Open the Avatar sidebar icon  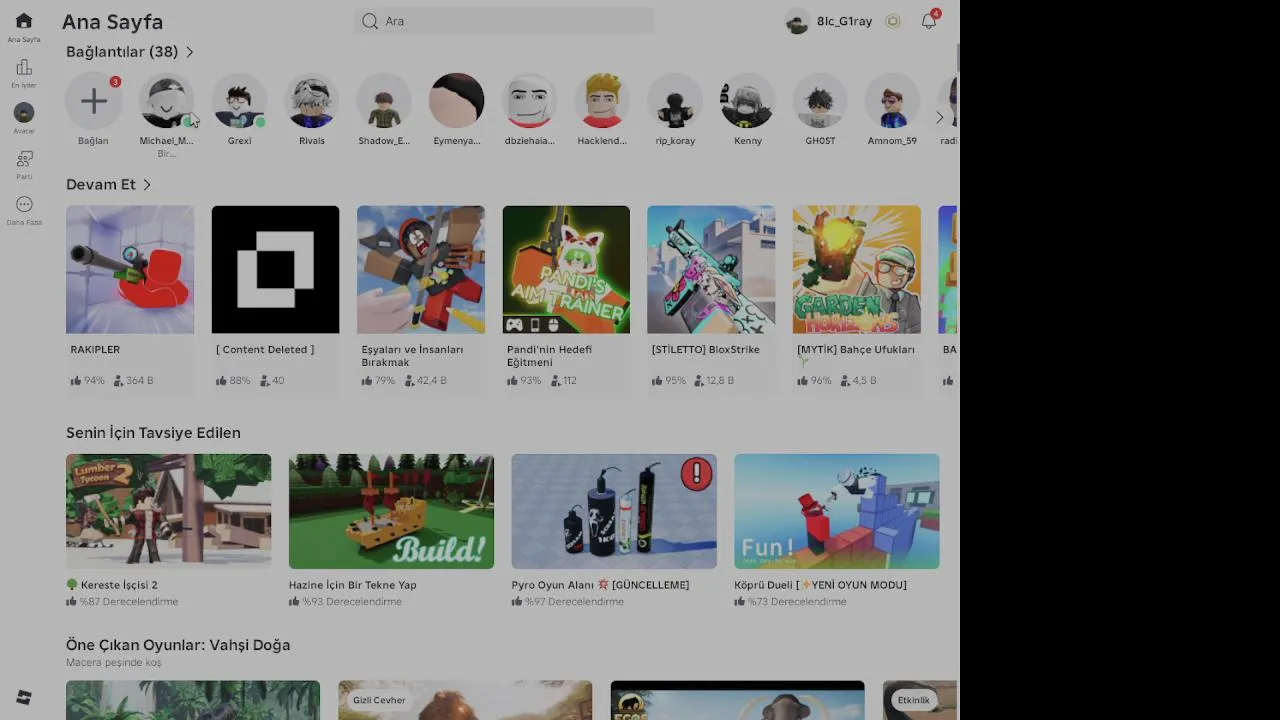click(24, 113)
